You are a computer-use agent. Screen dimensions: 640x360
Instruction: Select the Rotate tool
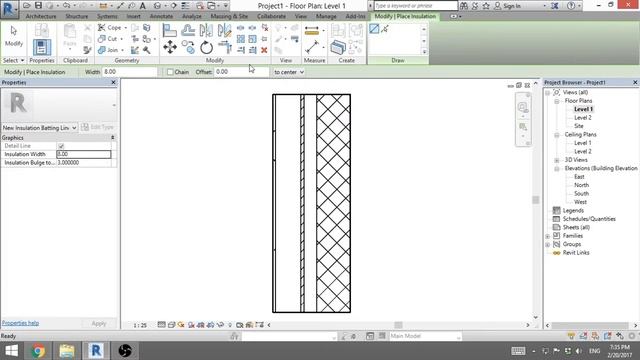[x=206, y=47]
